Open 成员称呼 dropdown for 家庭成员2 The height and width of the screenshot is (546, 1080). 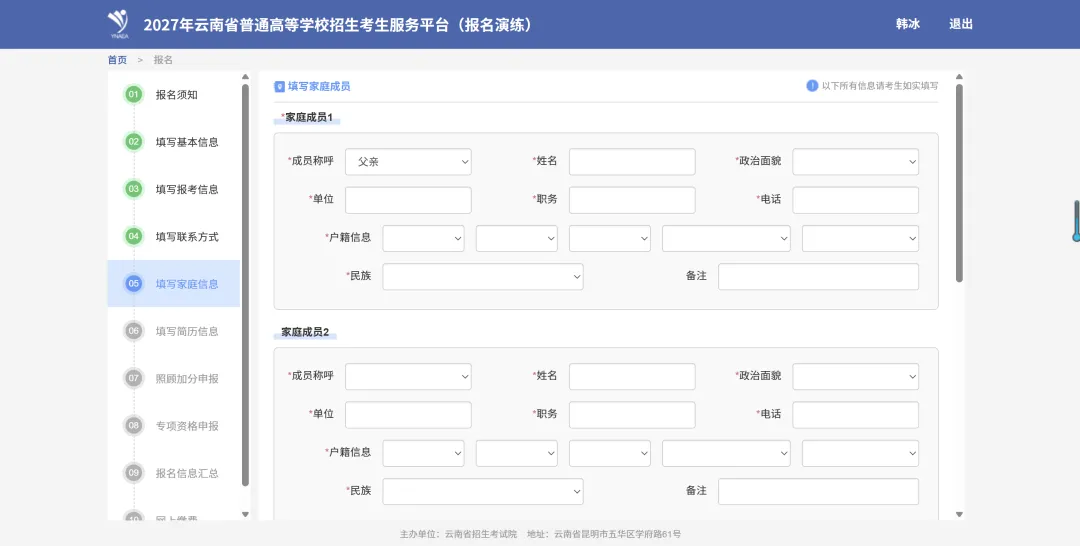[x=408, y=377]
